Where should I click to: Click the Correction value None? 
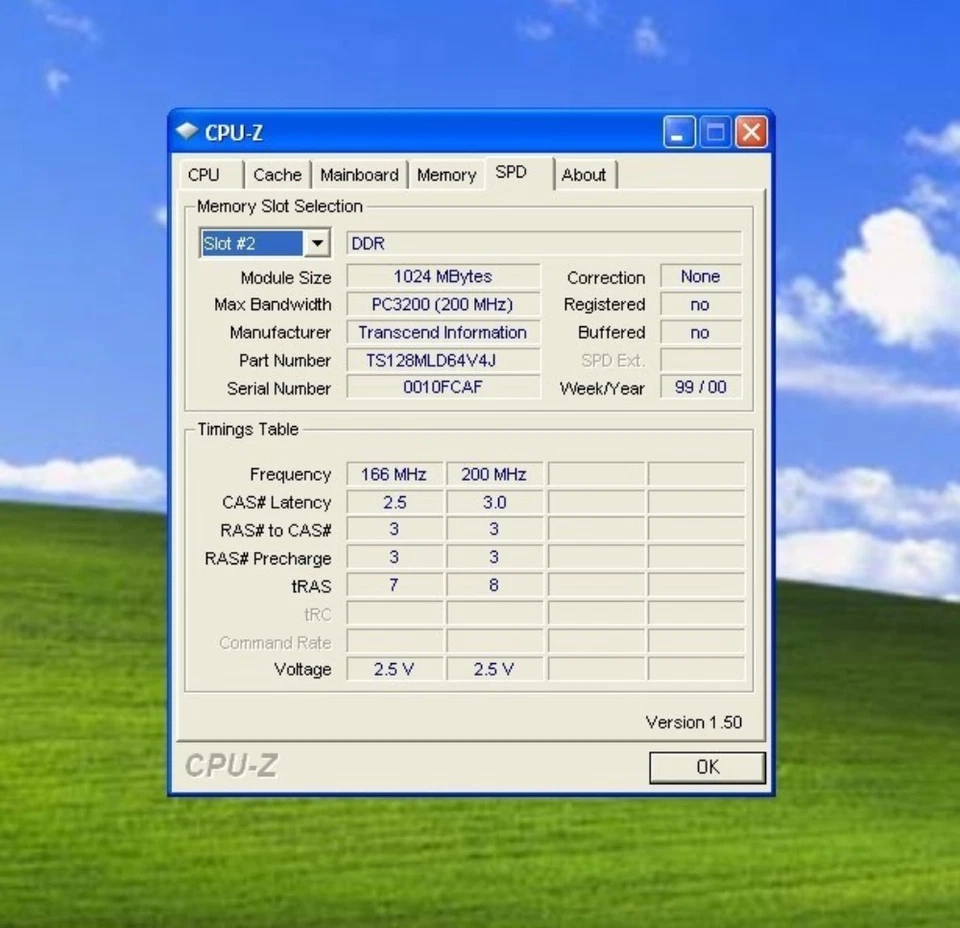(x=701, y=276)
